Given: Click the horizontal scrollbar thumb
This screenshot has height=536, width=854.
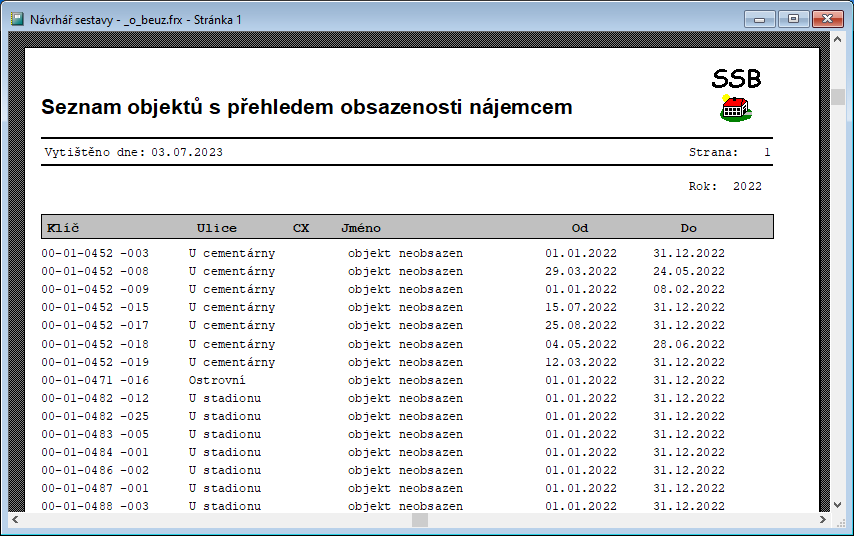Looking at the screenshot, I should tap(420, 520).
